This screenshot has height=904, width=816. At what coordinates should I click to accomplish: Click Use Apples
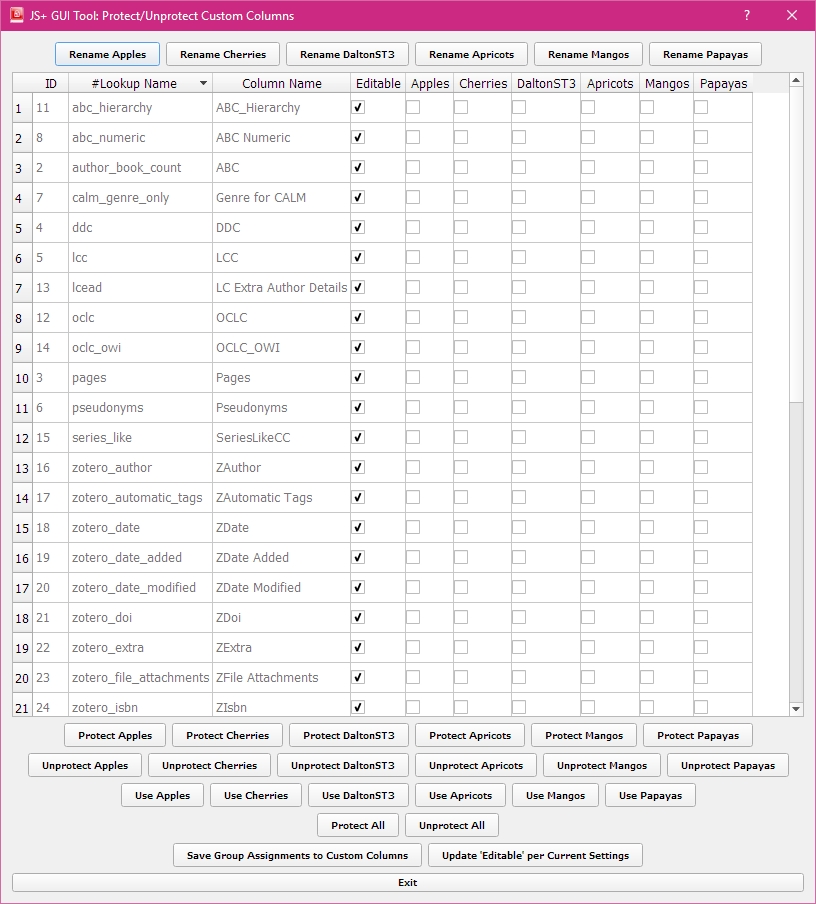162,795
